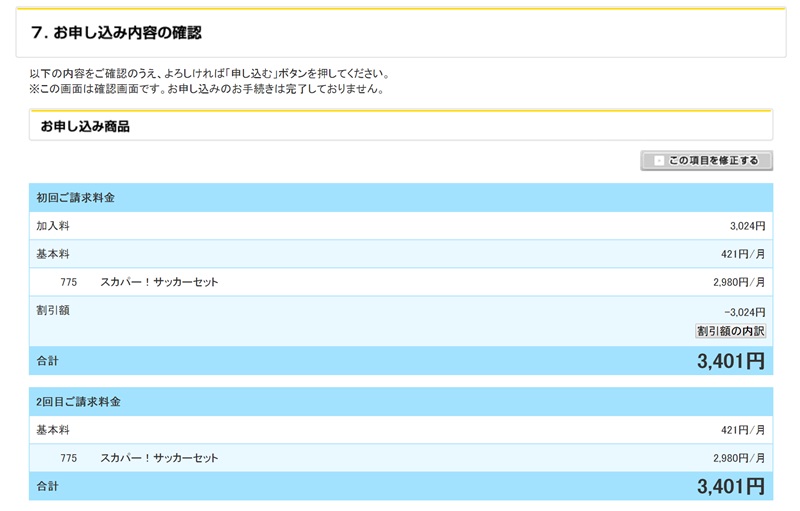Select the -3,024円 discount value

tap(745, 312)
